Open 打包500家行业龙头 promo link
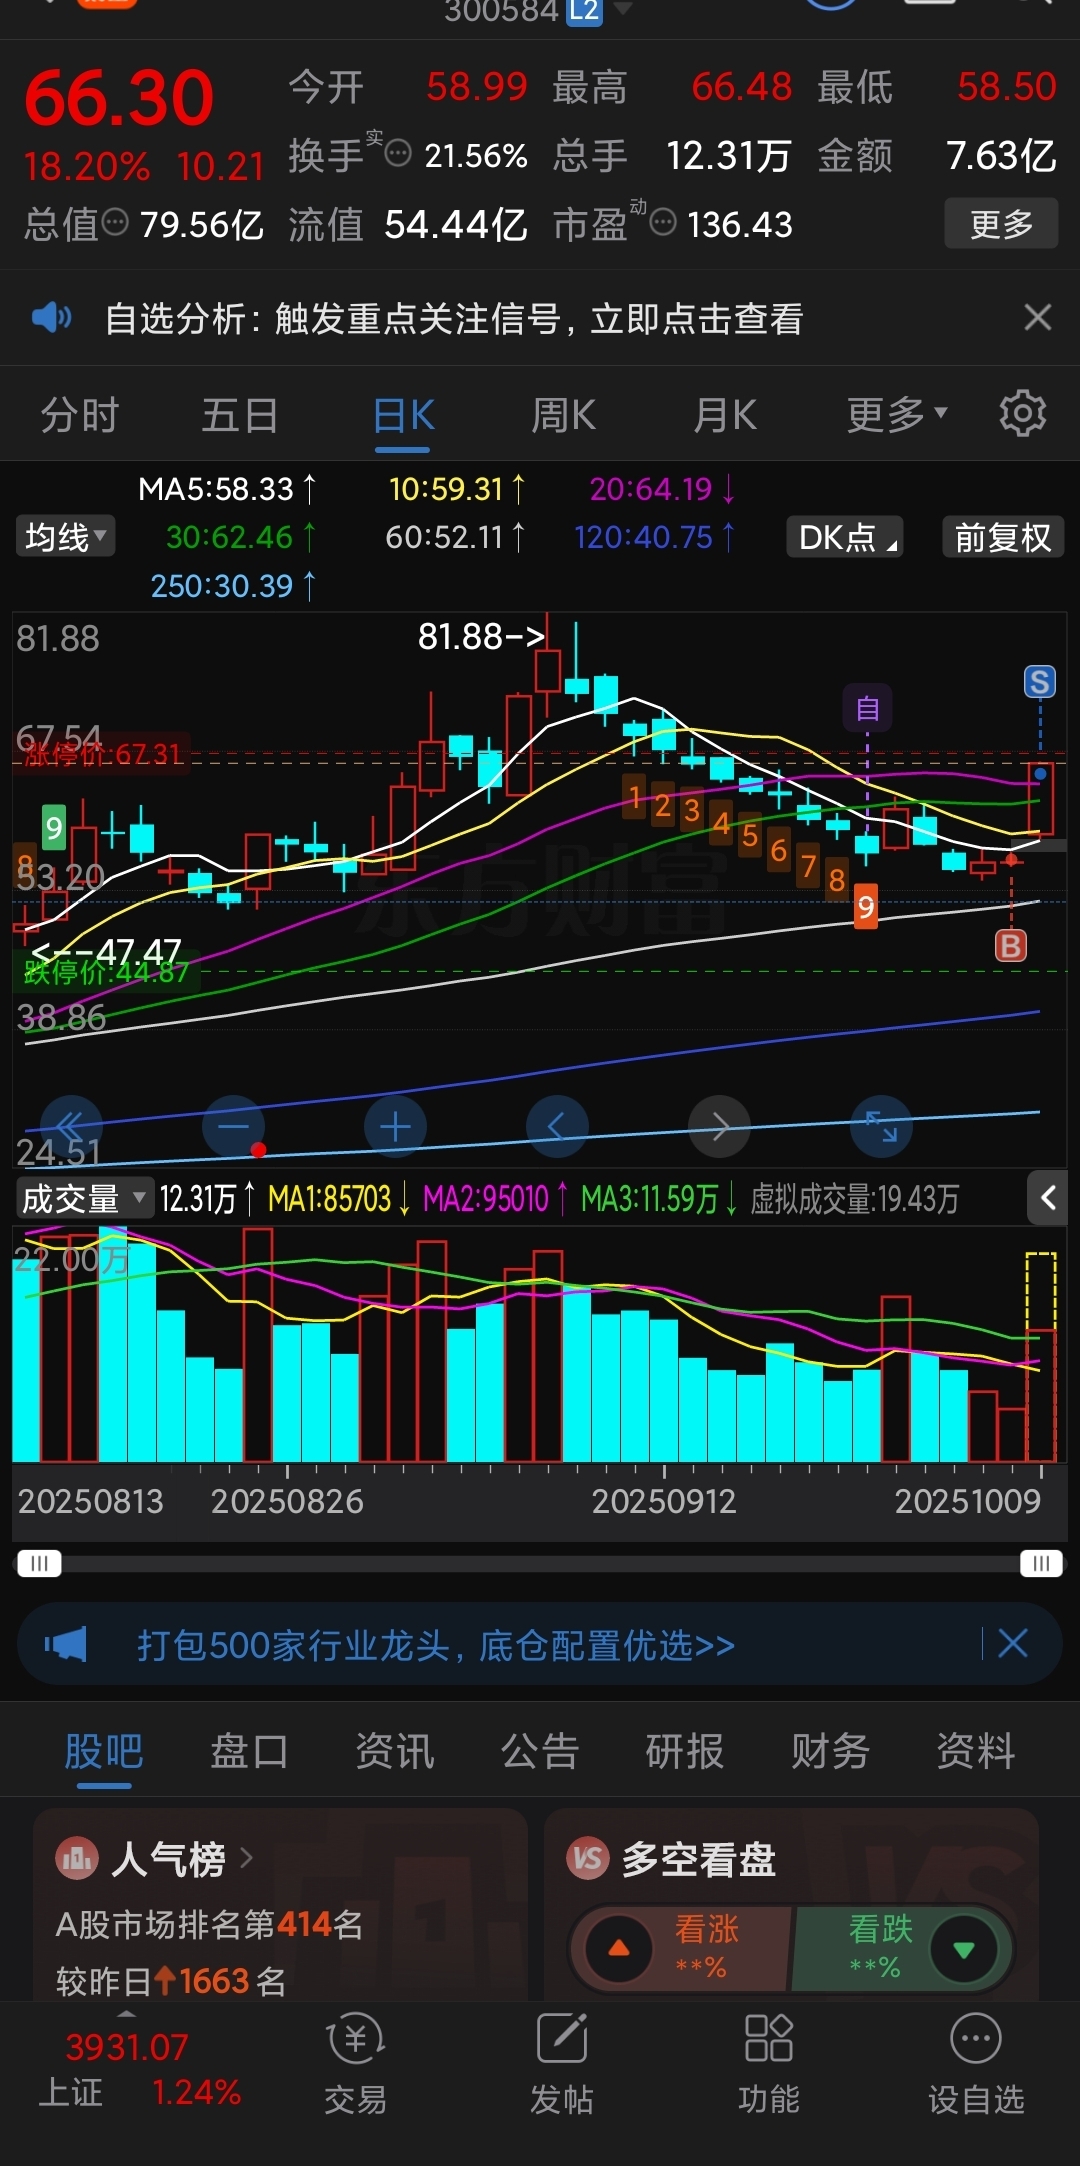The height and width of the screenshot is (2166, 1080). (436, 1644)
